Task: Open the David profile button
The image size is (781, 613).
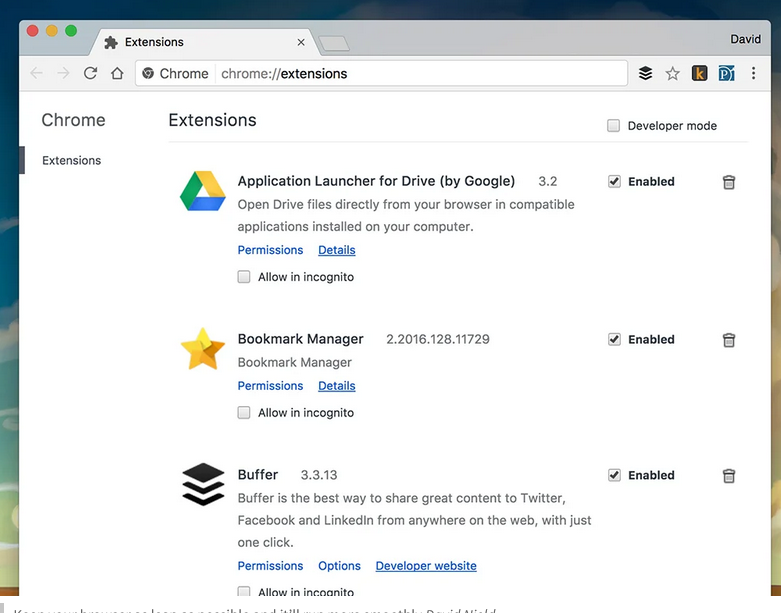Action: click(x=745, y=39)
